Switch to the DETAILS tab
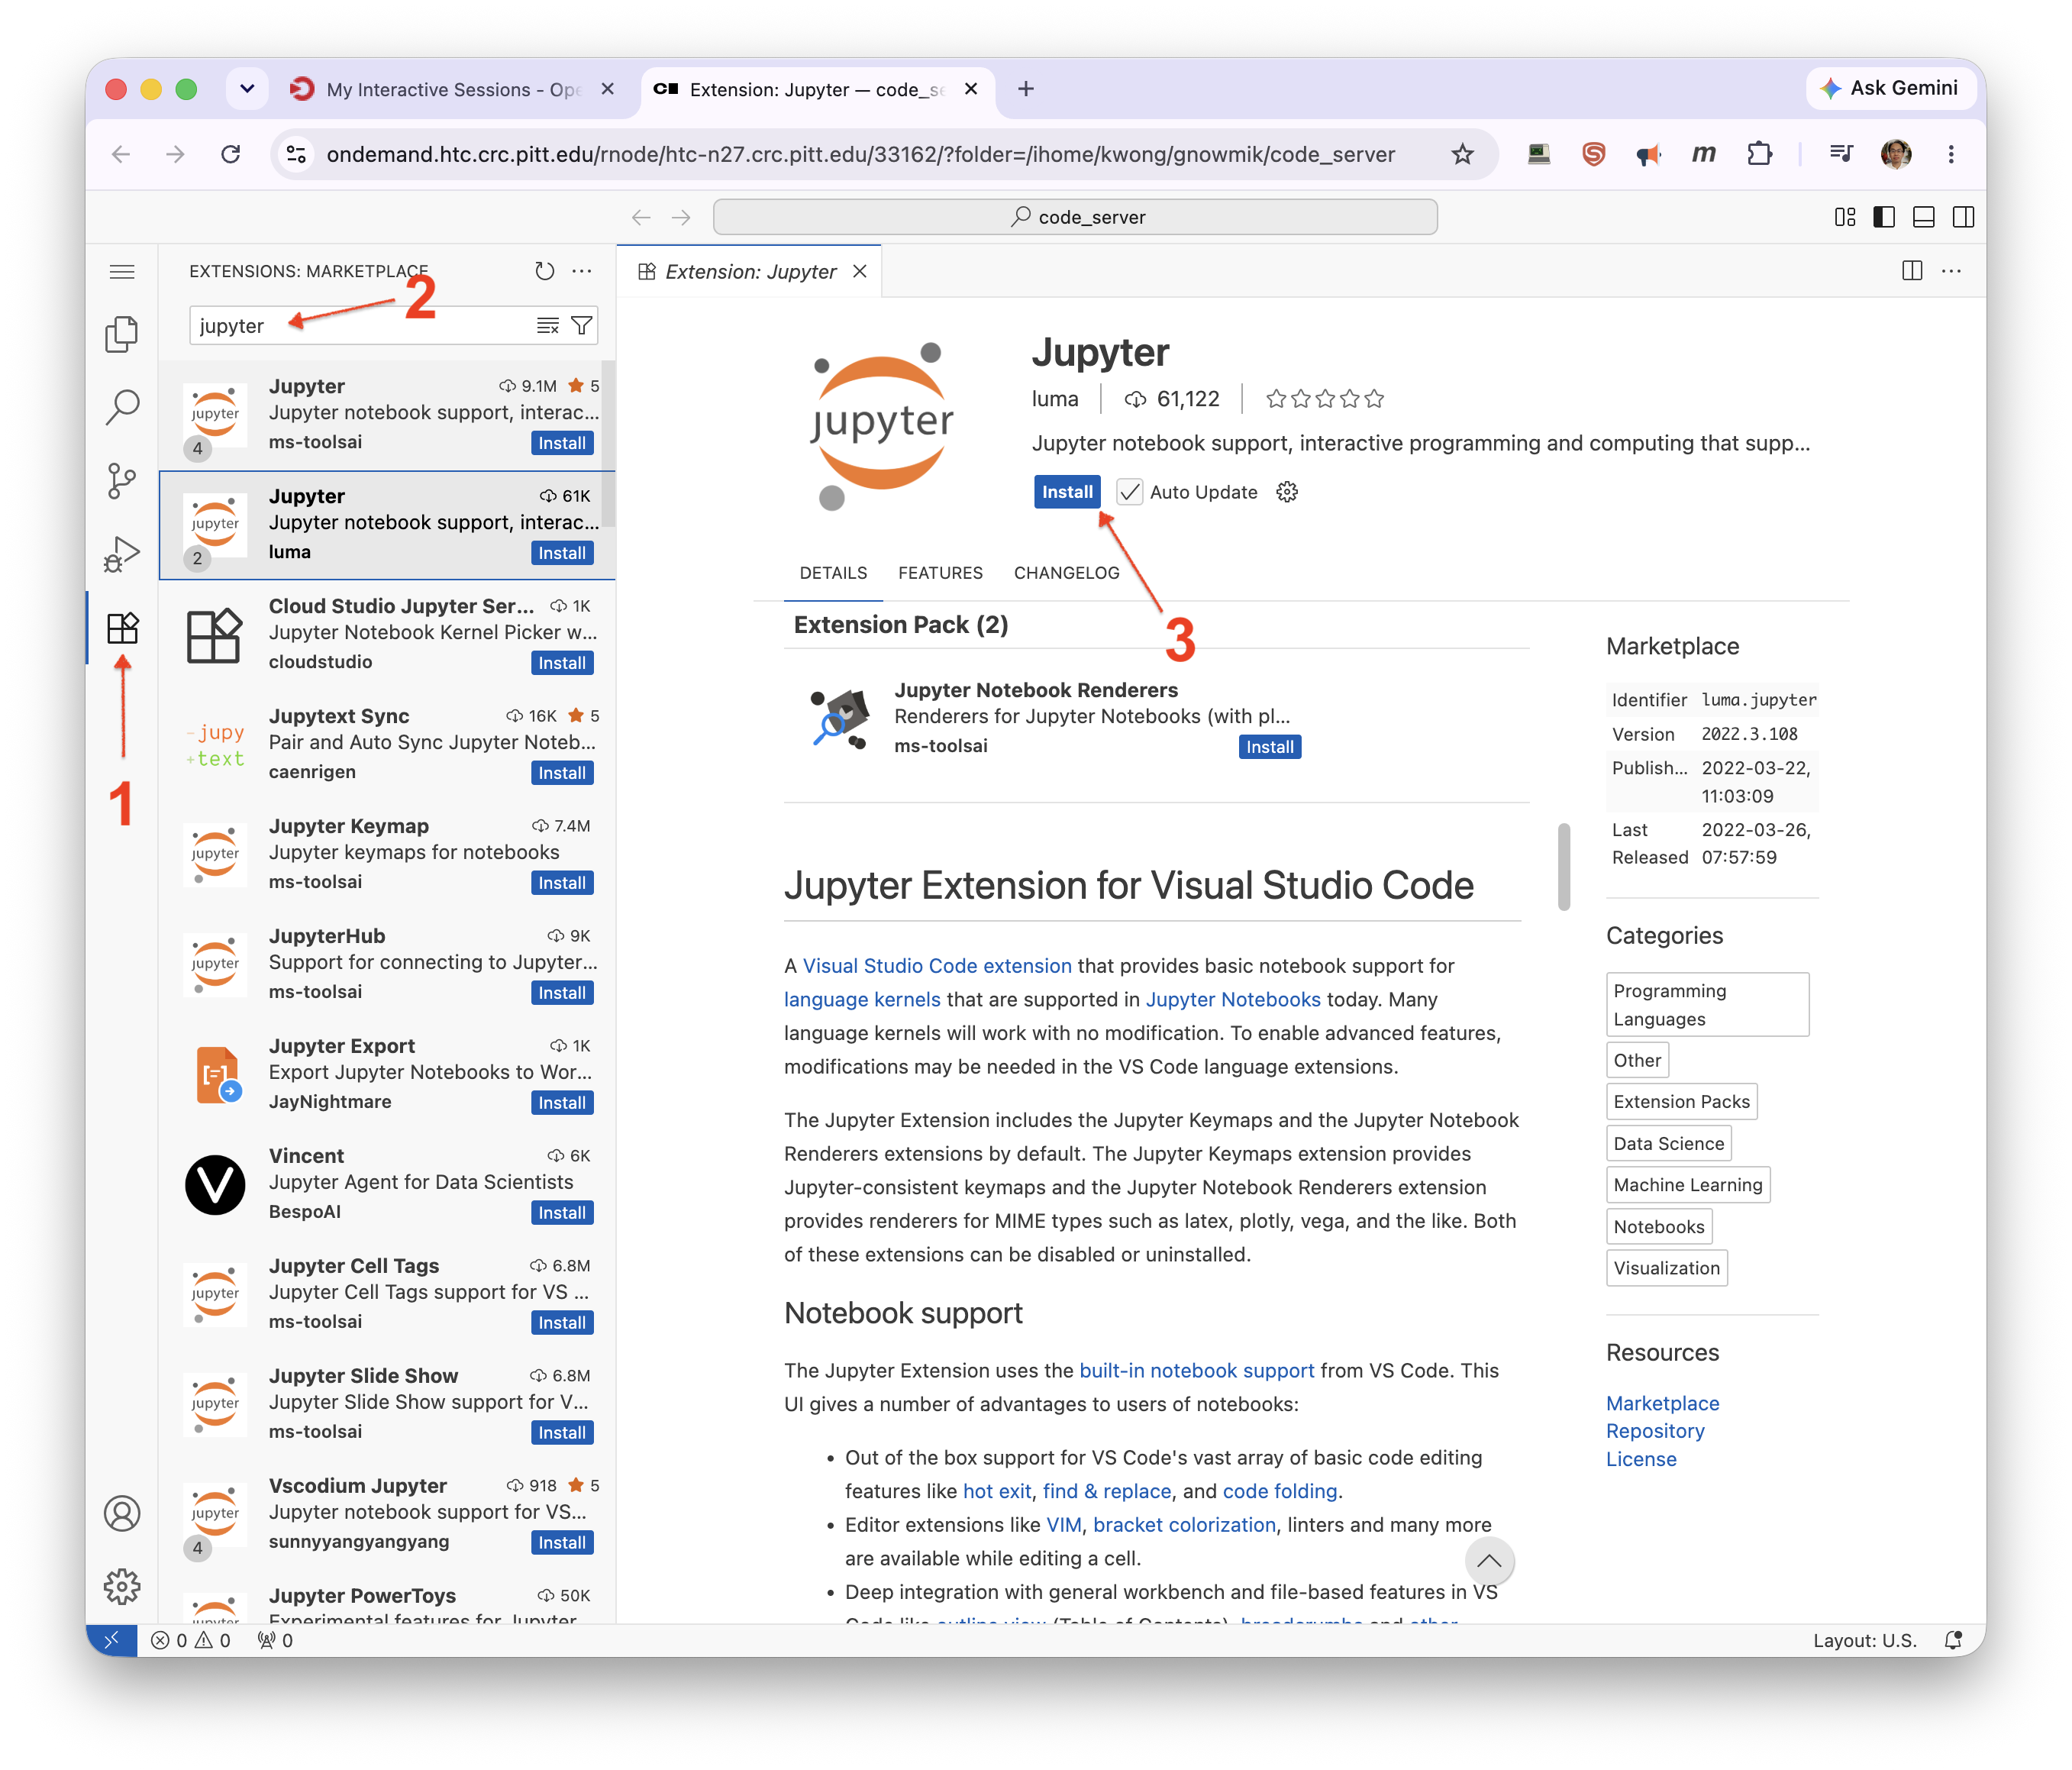This screenshot has width=2072, height=1770. pyautogui.click(x=833, y=573)
